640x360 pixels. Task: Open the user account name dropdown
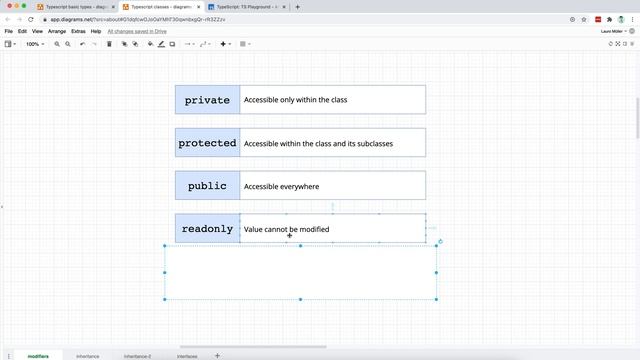coord(613,31)
